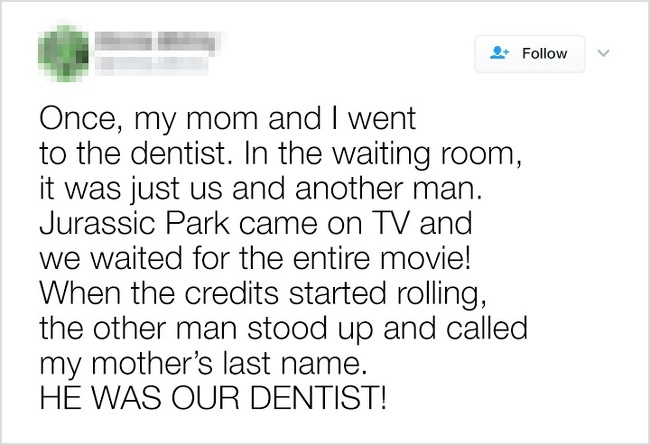The height and width of the screenshot is (445, 650).
Task: Click 'HE WAS OUR DENTIST!' line
Action: (214, 398)
